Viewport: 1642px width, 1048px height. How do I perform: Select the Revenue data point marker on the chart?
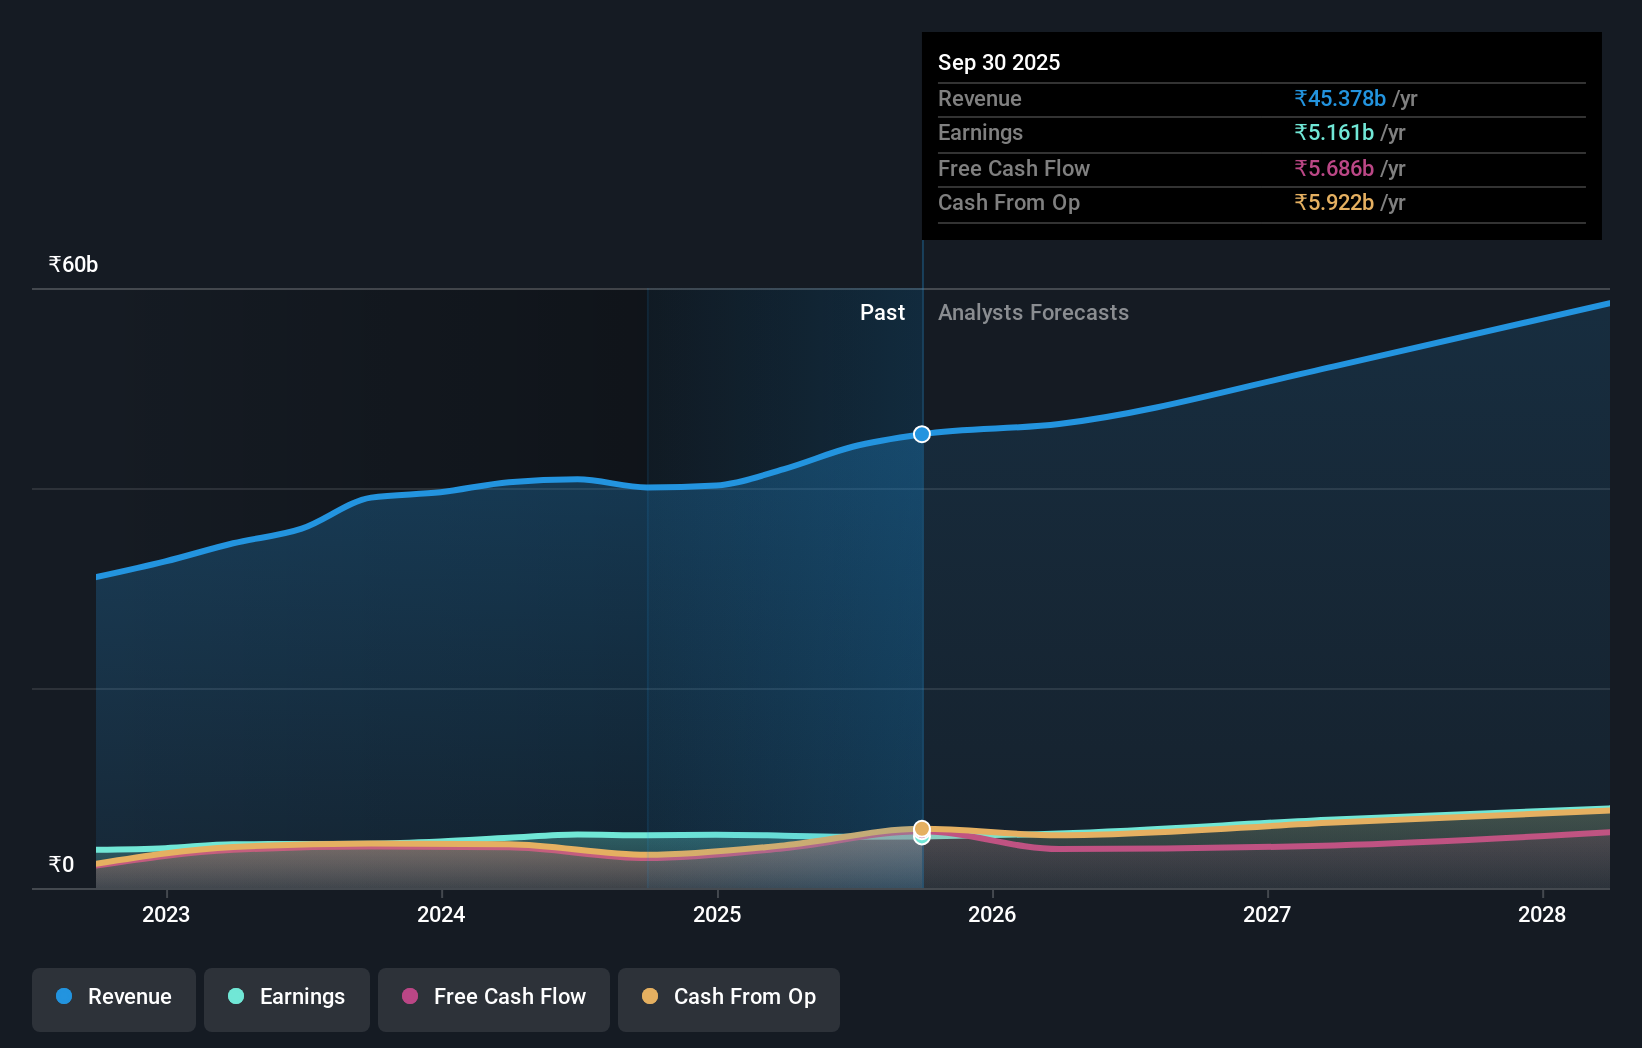(x=921, y=434)
